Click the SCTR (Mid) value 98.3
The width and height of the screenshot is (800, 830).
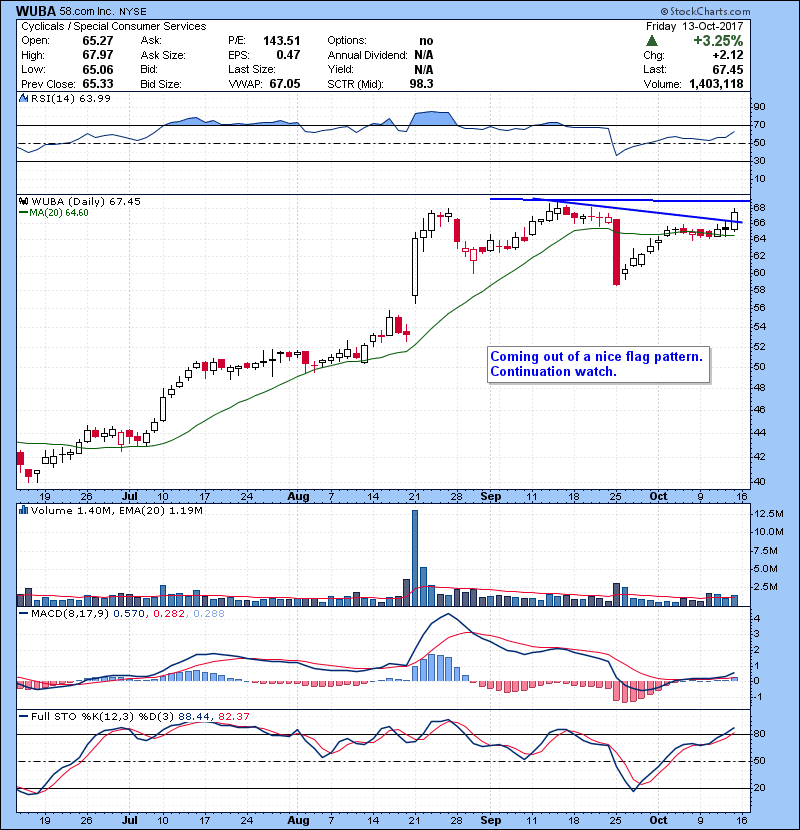point(421,84)
